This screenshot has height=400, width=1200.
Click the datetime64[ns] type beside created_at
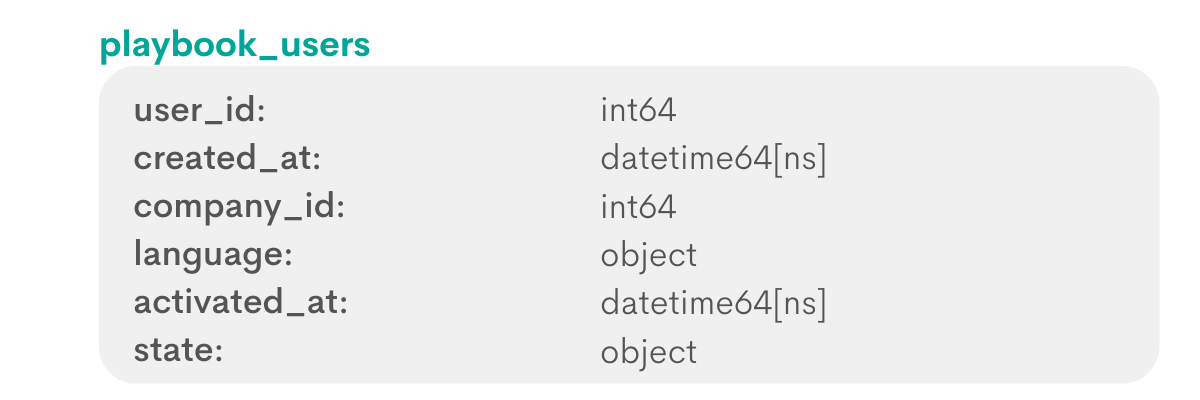tap(714, 159)
